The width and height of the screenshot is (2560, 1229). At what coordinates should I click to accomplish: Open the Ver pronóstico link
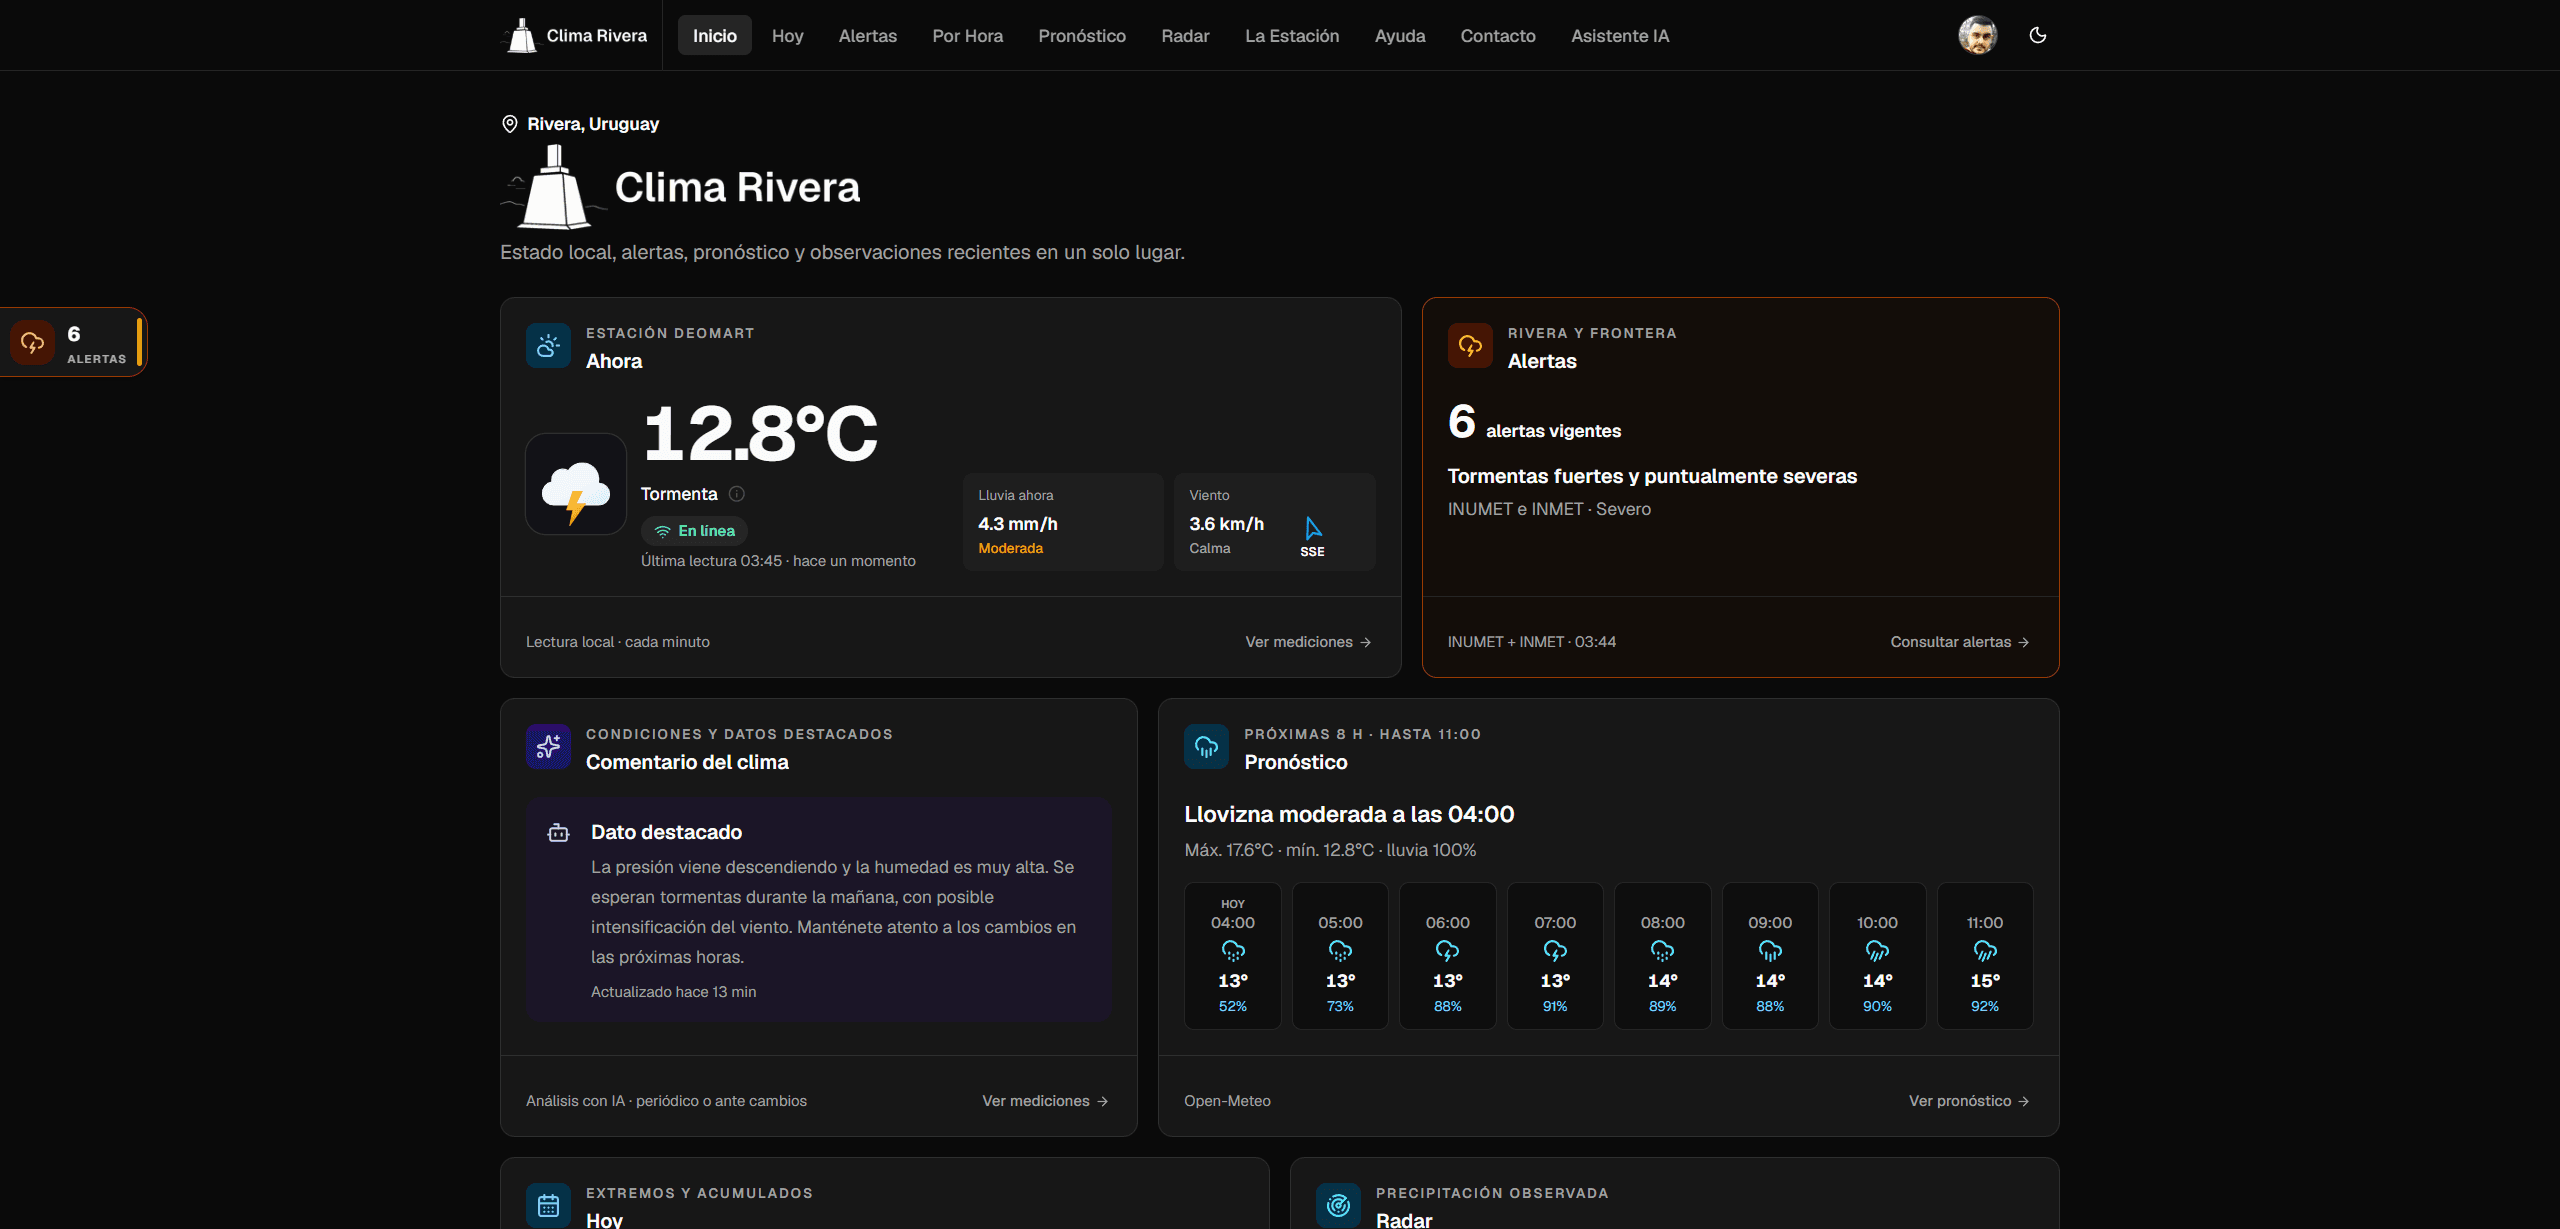1968,1101
